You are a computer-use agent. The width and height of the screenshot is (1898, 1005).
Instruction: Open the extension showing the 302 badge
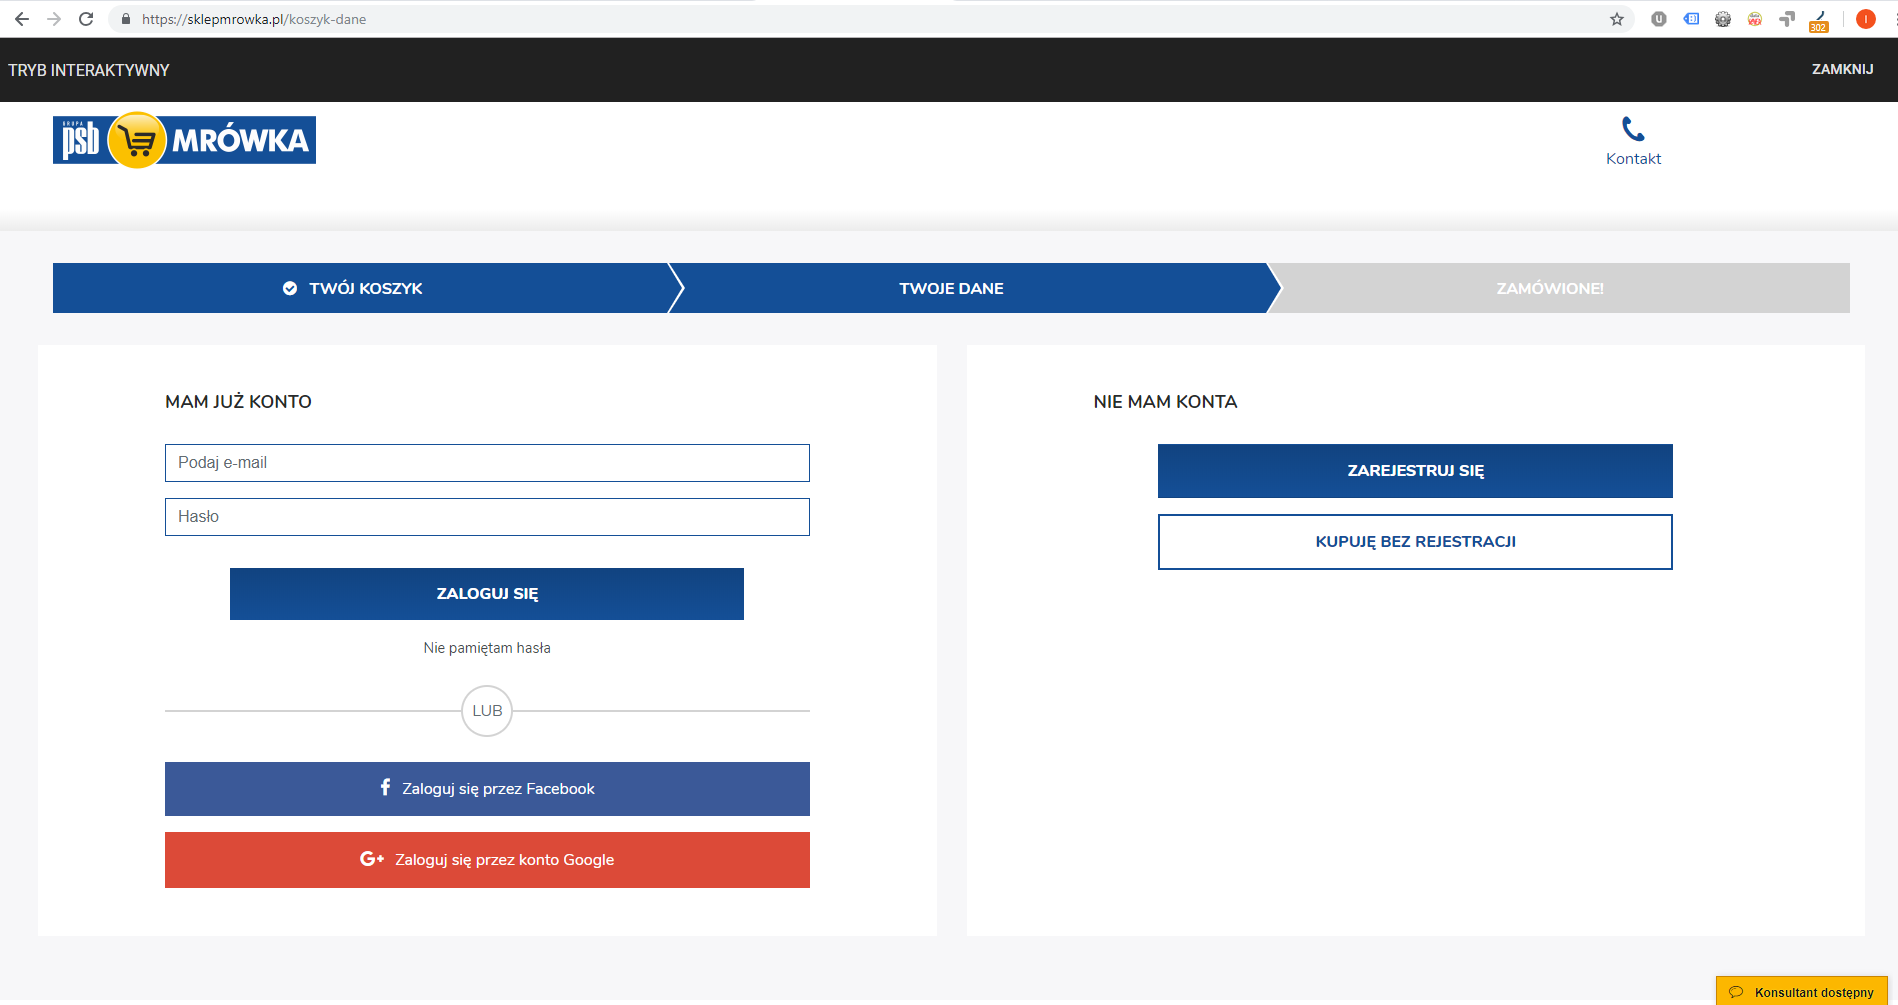[1818, 20]
